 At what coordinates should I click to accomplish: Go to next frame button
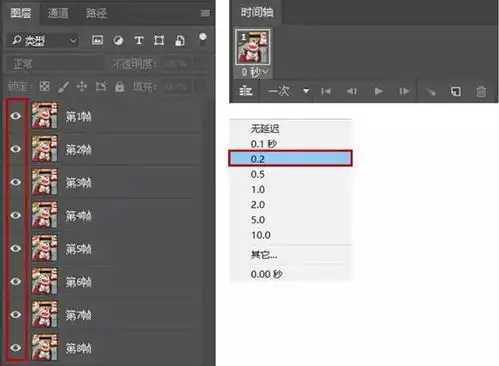(x=404, y=91)
